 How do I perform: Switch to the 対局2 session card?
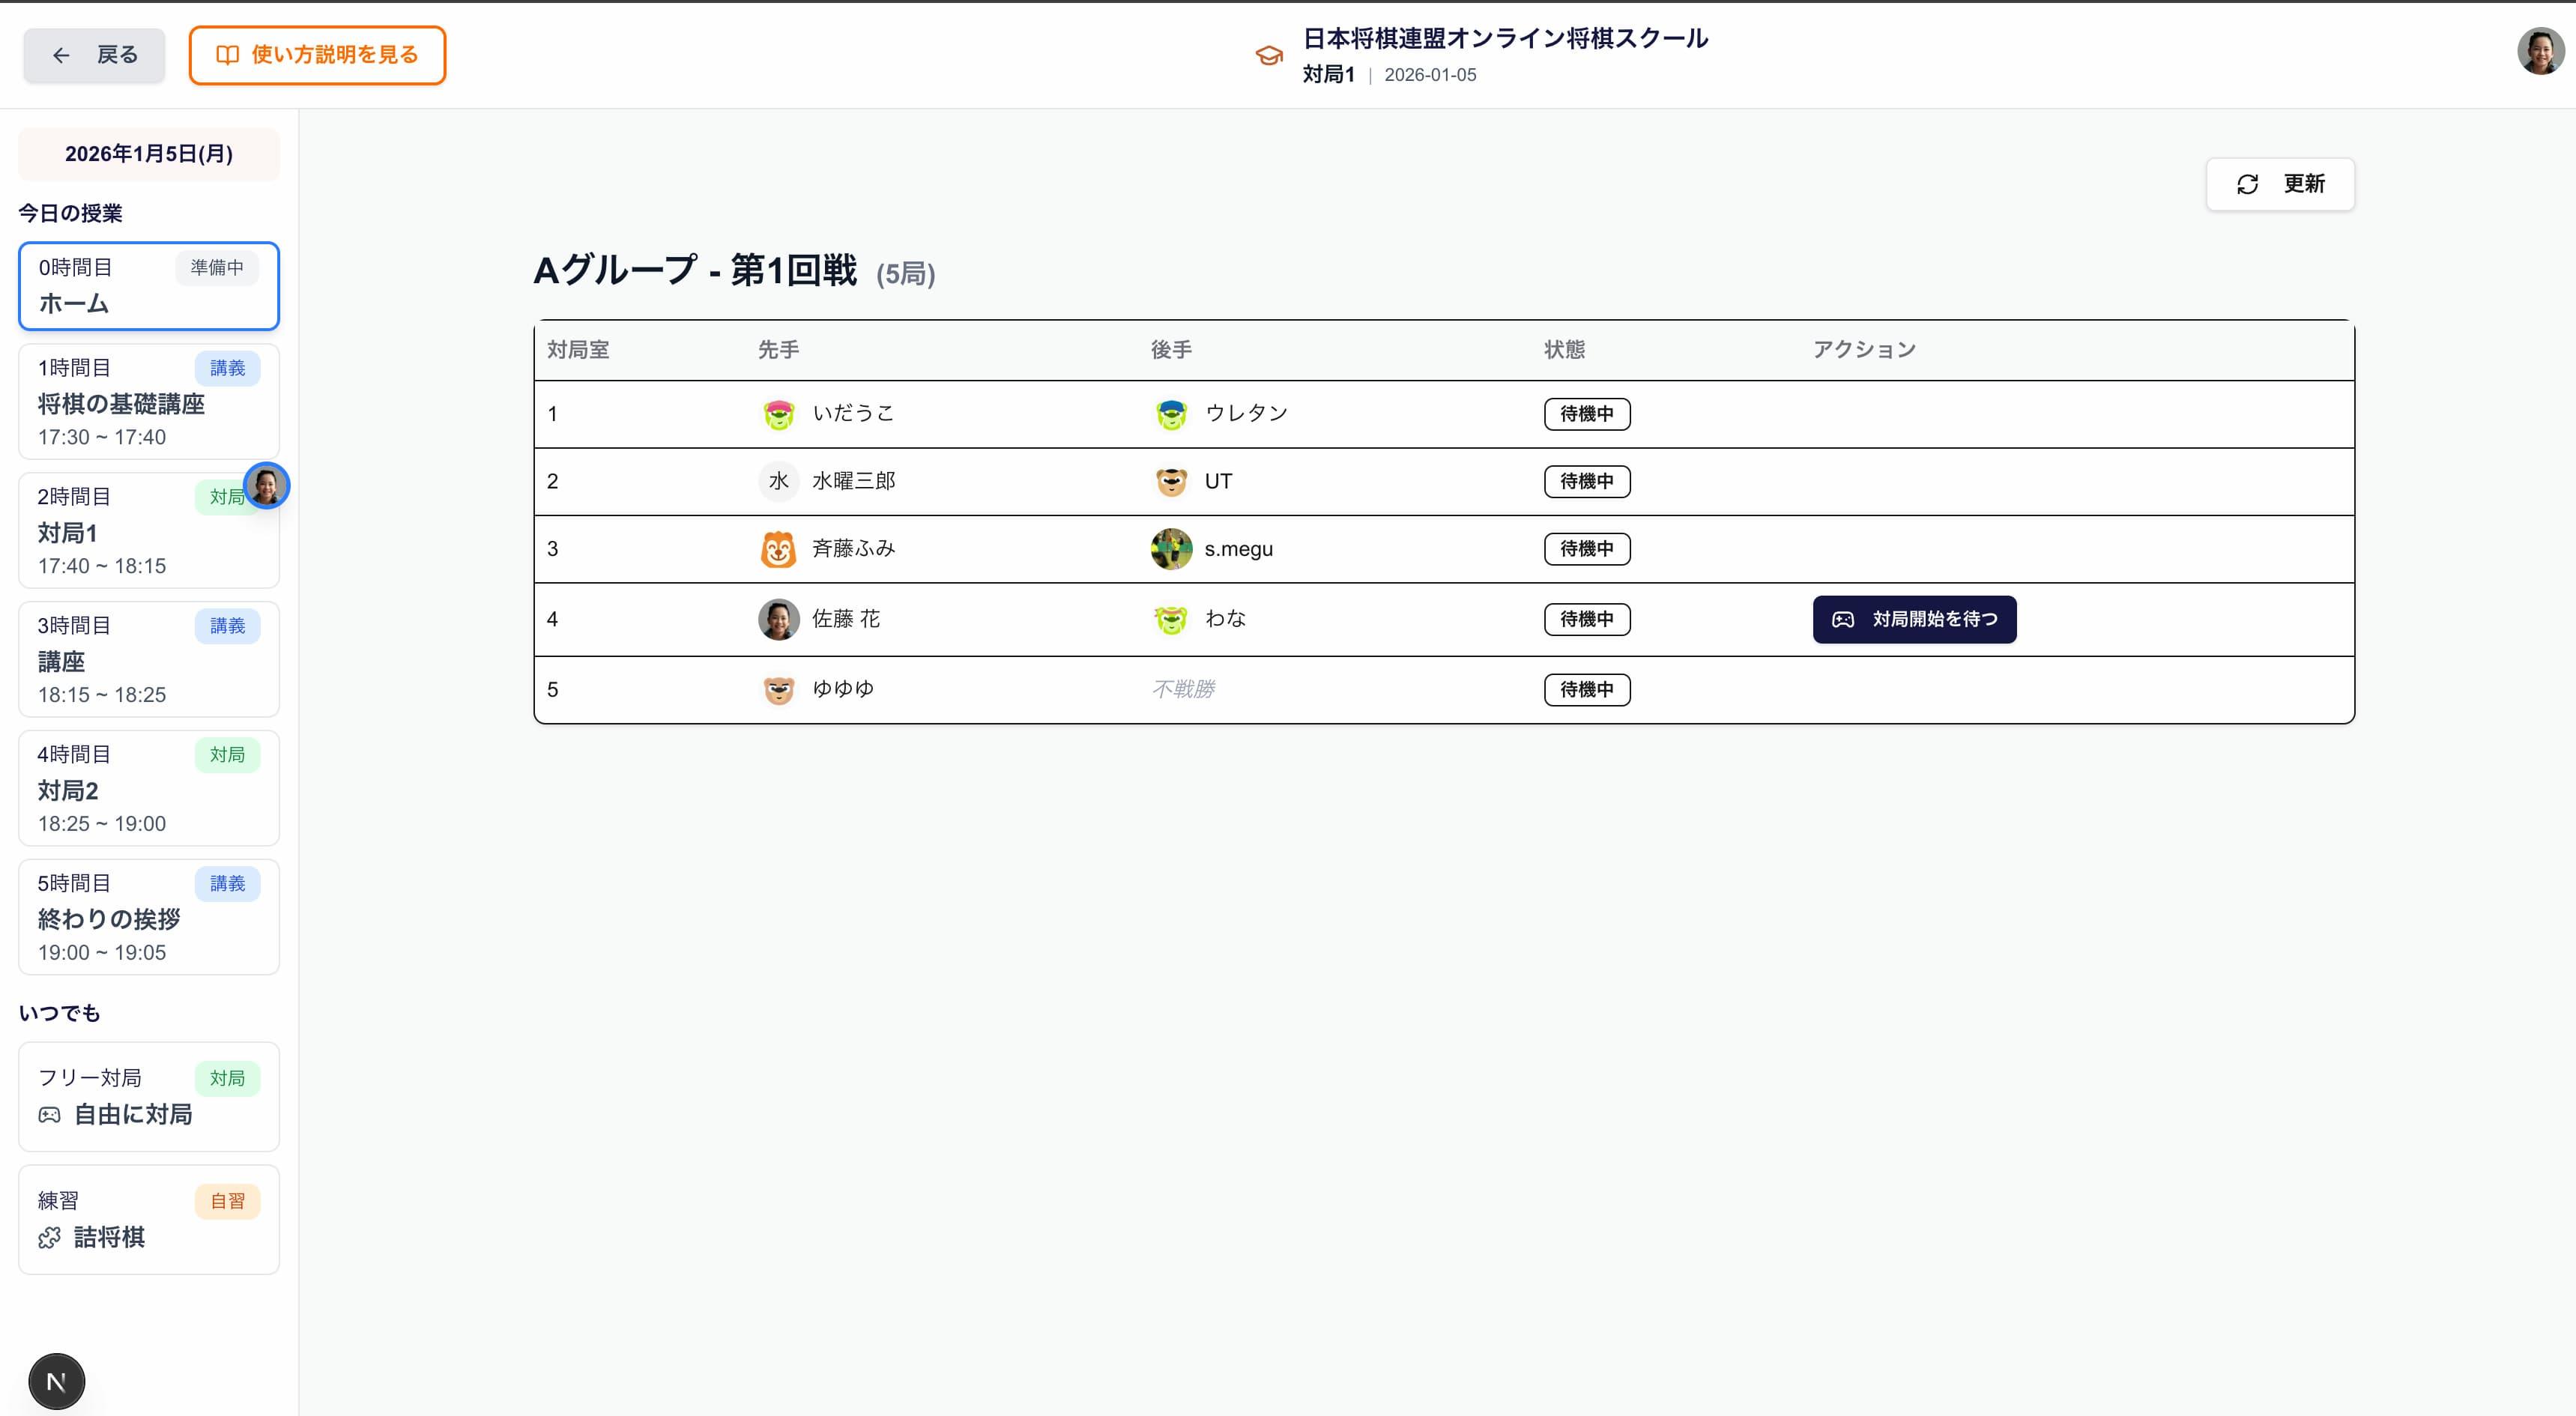coord(148,788)
